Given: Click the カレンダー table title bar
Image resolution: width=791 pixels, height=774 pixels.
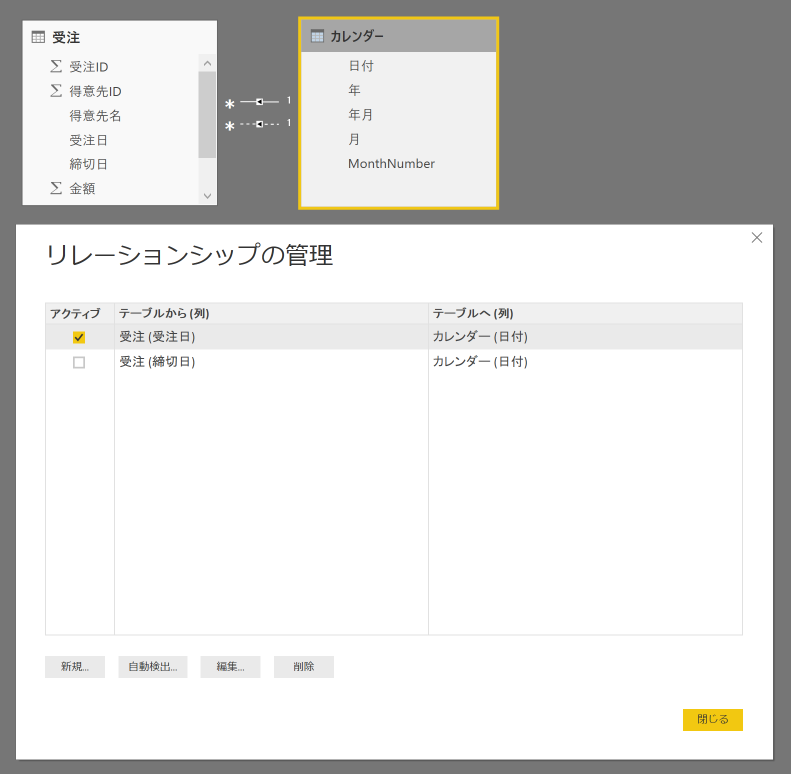Looking at the screenshot, I should (399, 36).
